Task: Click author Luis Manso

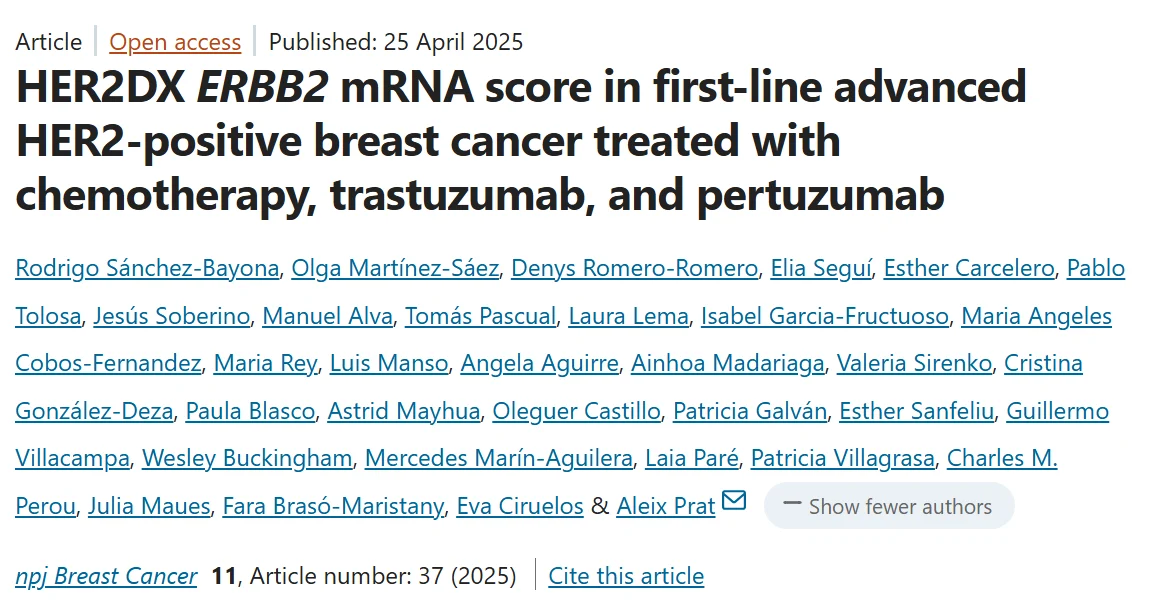Action: [x=389, y=363]
